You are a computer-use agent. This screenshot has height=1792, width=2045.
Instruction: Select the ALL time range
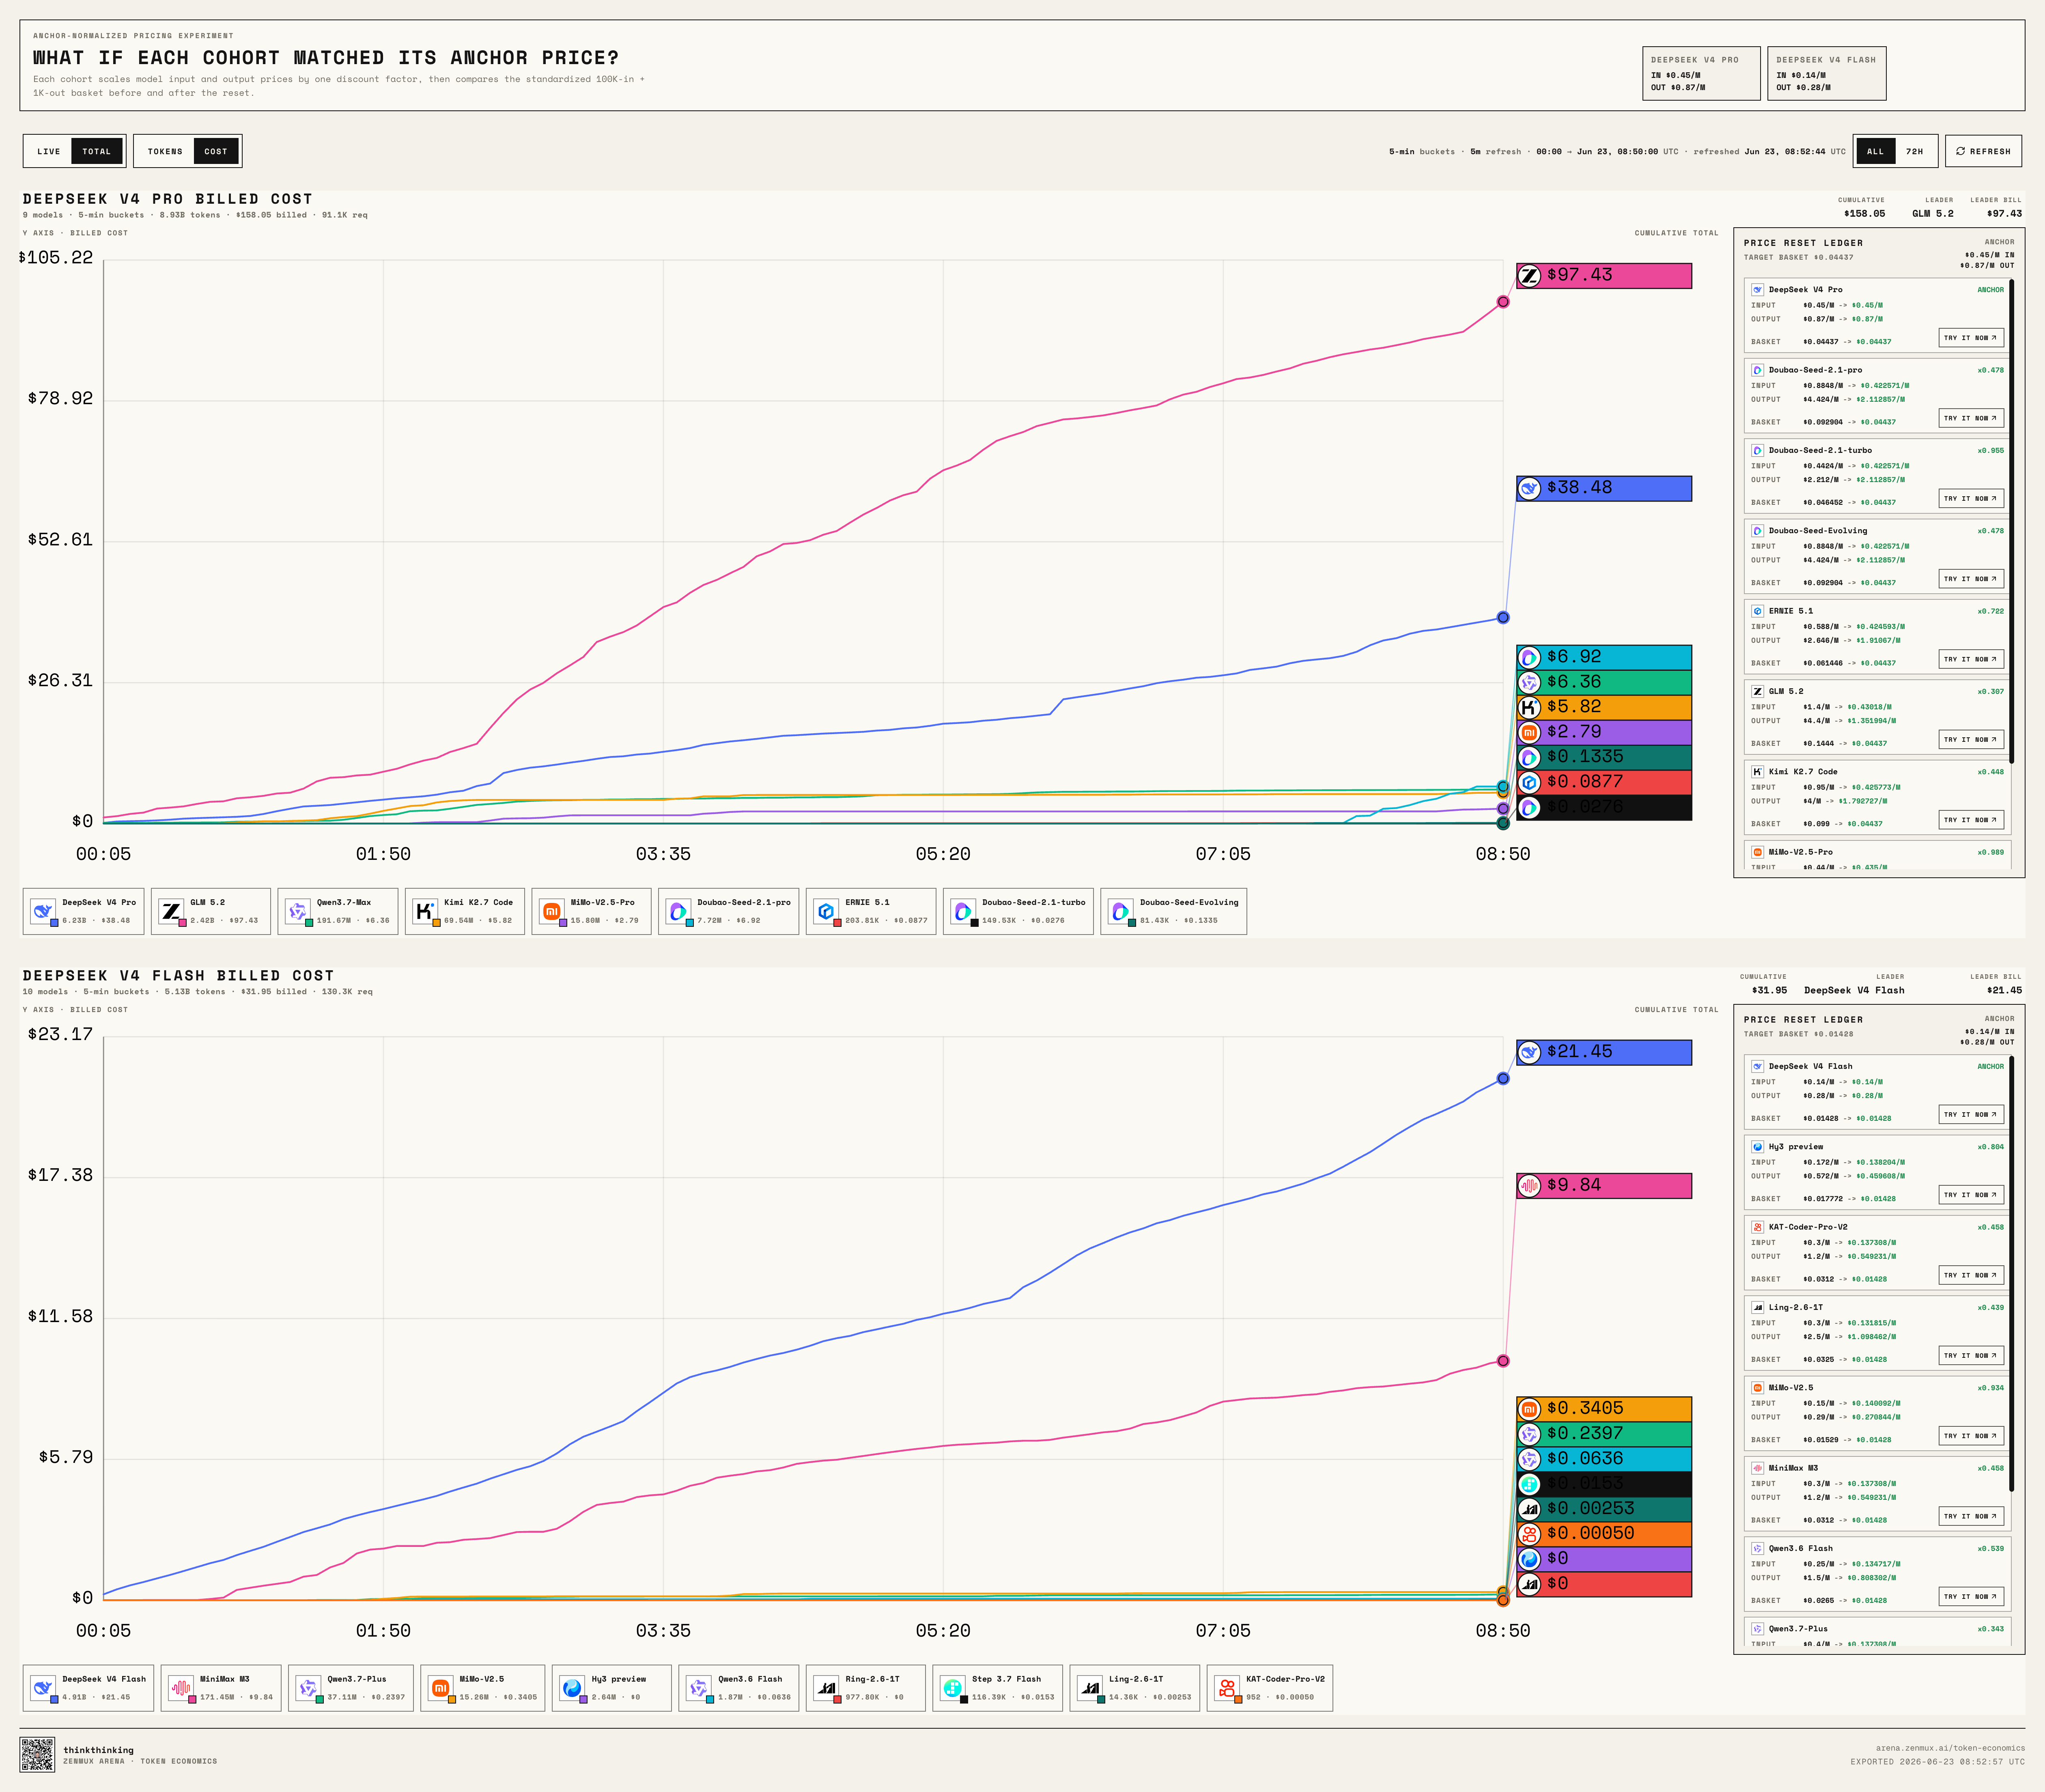click(x=1875, y=151)
